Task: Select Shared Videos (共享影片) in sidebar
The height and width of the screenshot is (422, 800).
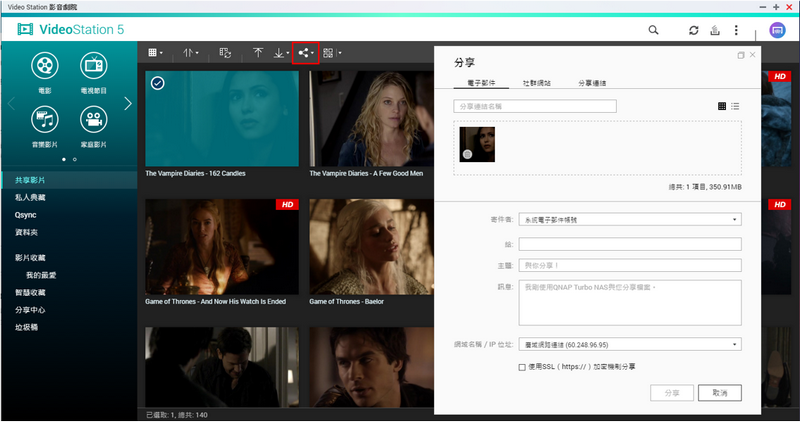Action: [x=69, y=180]
